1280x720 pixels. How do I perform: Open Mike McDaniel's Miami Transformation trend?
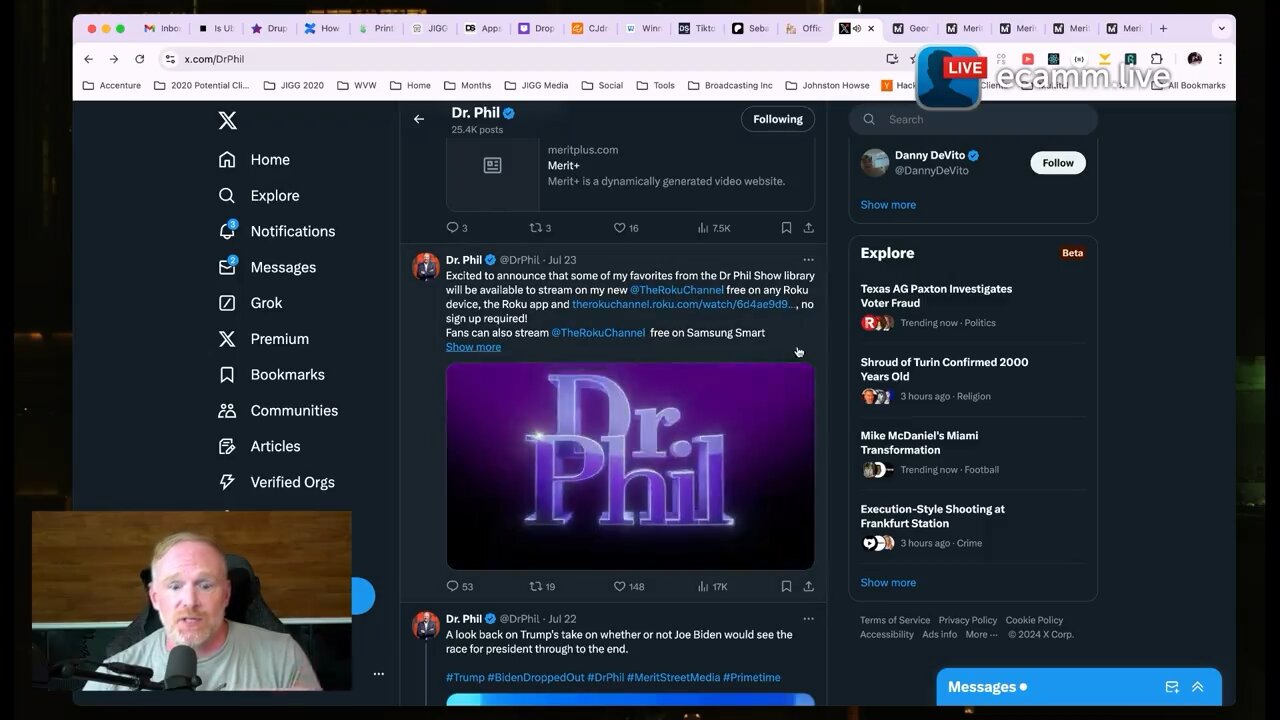tap(919, 443)
